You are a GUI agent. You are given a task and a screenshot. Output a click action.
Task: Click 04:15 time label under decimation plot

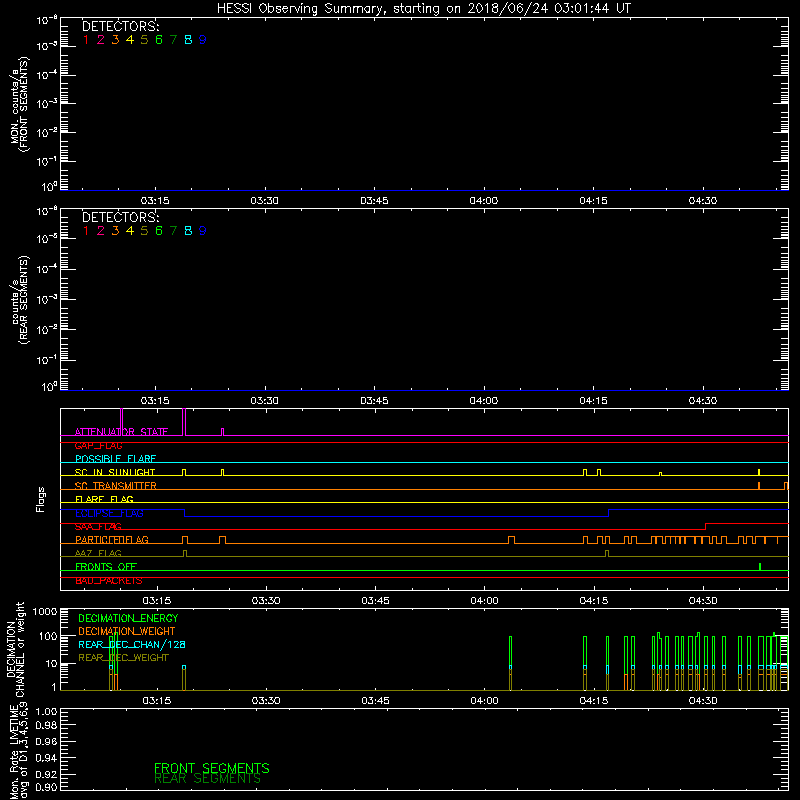point(594,701)
